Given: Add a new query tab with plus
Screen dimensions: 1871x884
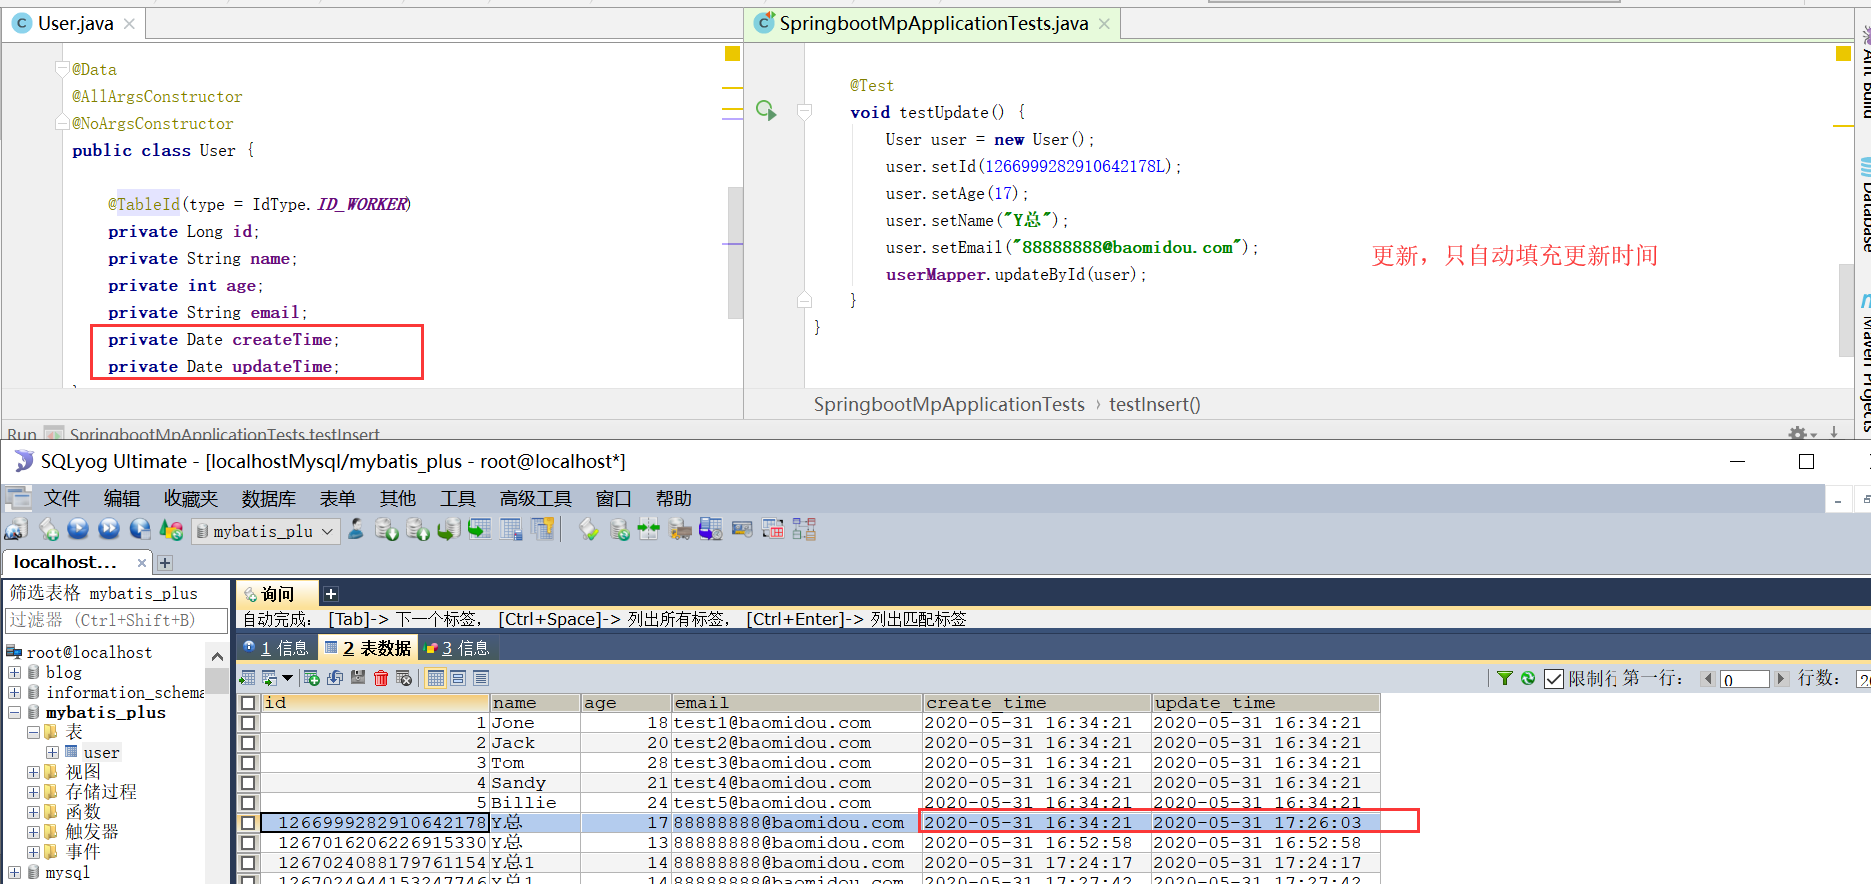Looking at the screenshot, I should tap(331, 594).
